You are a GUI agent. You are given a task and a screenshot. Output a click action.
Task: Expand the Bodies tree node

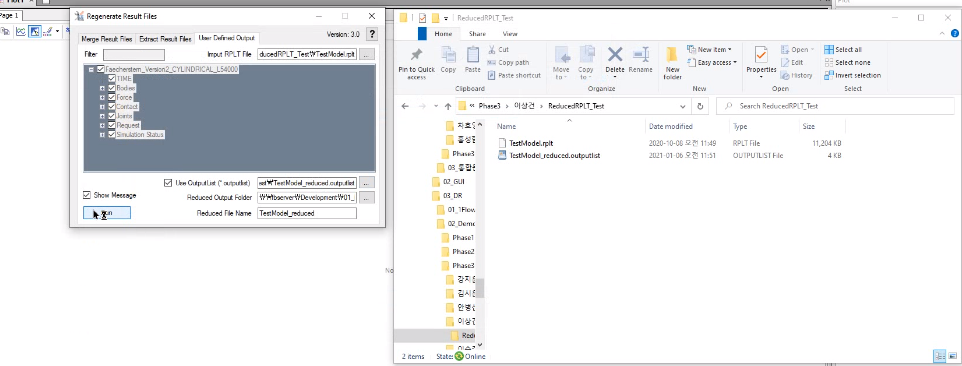click(102, 88)
